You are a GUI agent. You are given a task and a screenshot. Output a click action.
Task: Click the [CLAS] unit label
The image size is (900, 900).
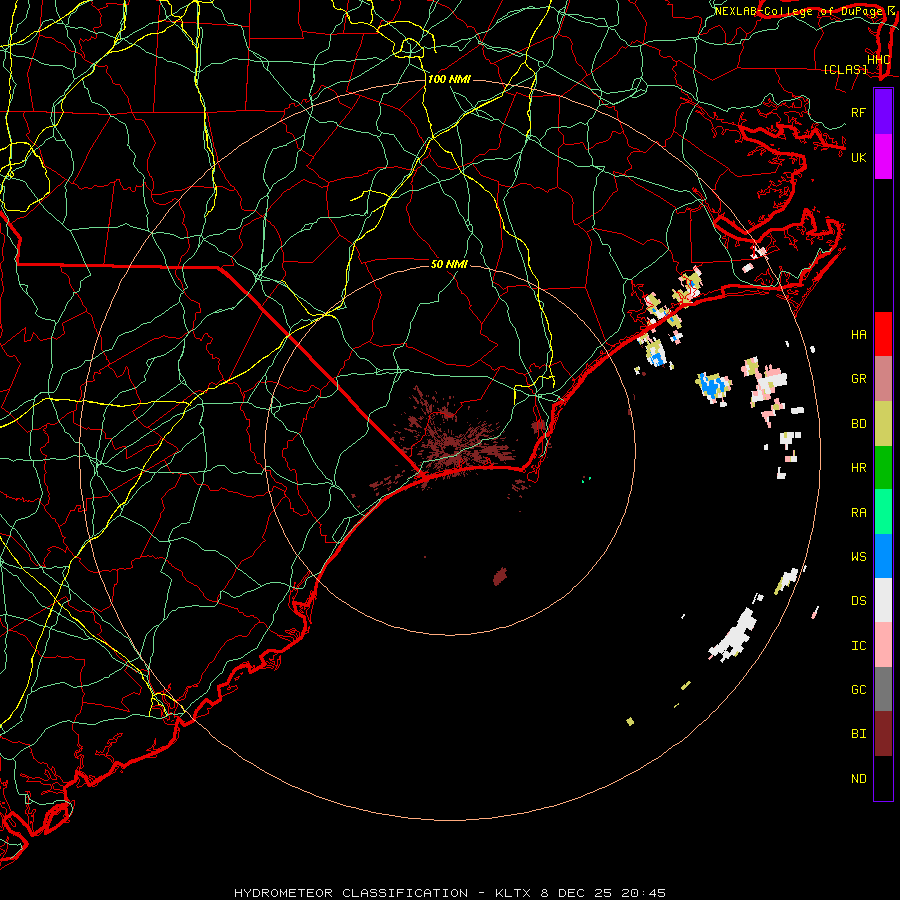[x=845, y=69]
